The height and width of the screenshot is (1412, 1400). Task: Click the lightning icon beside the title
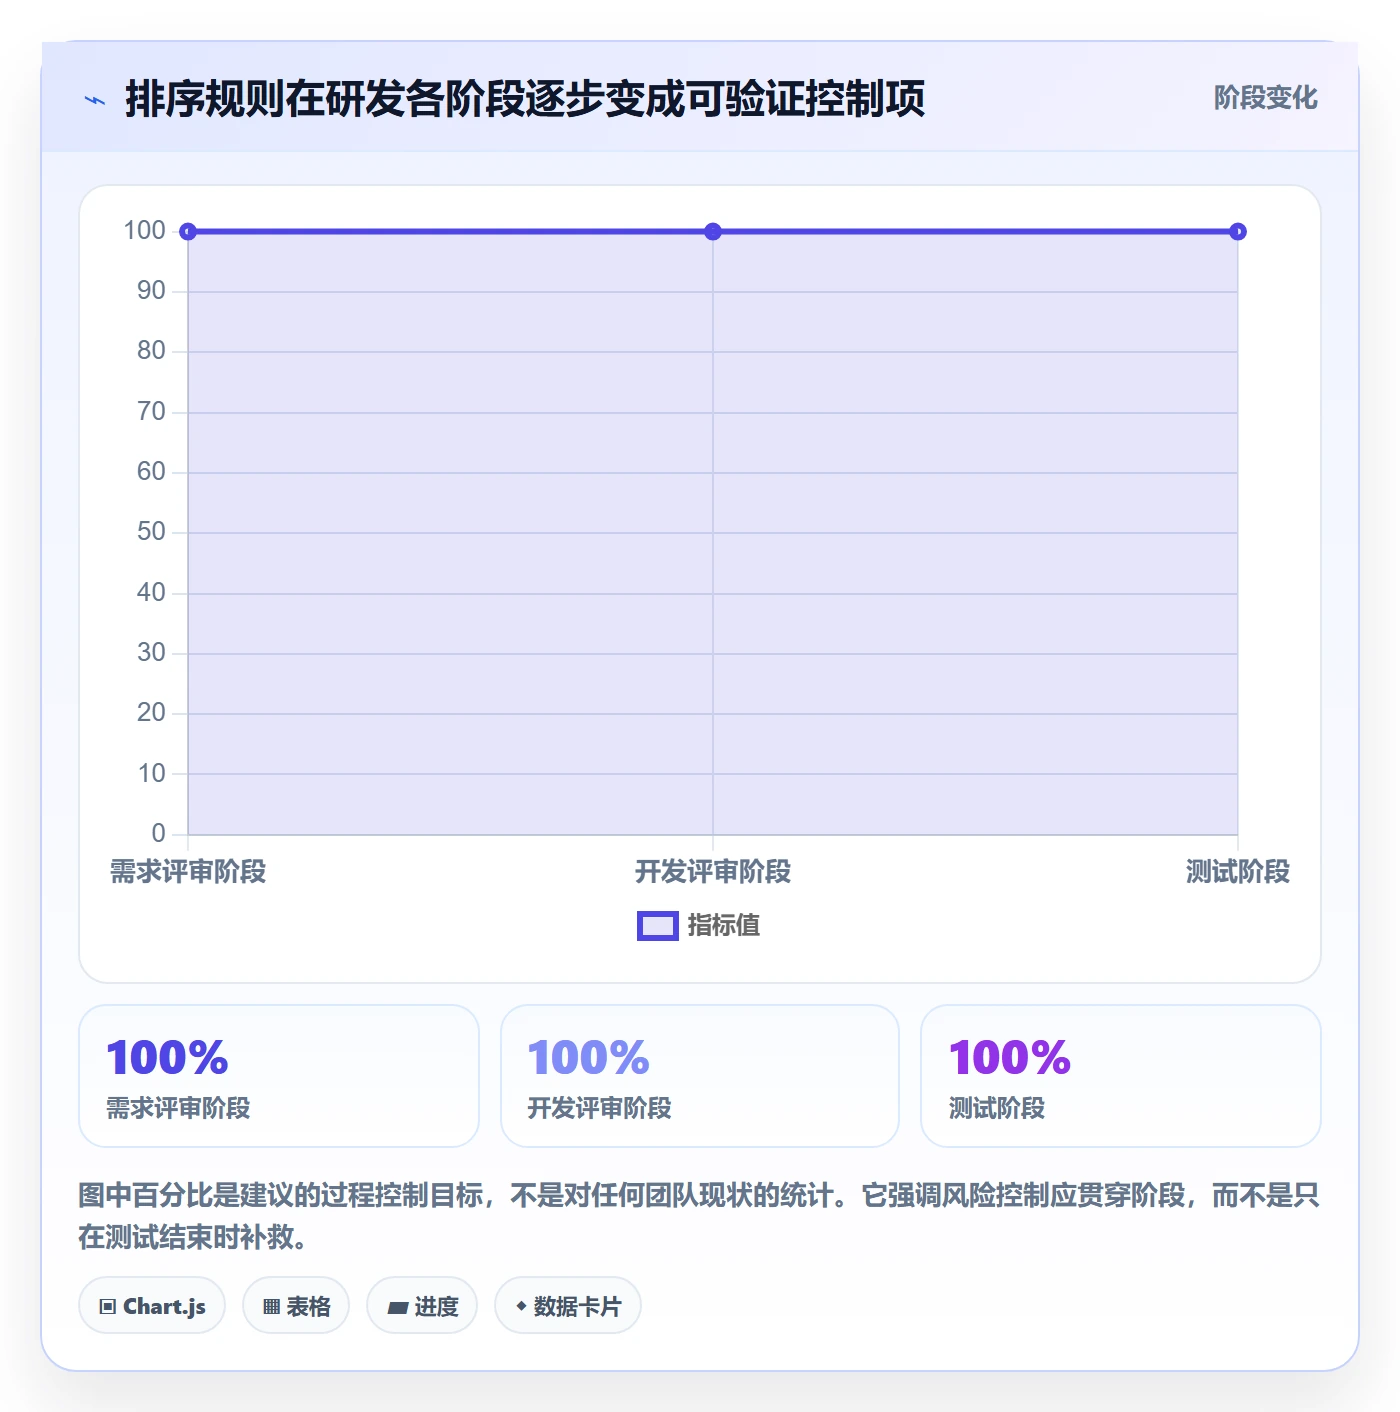(x=95, y=100)
